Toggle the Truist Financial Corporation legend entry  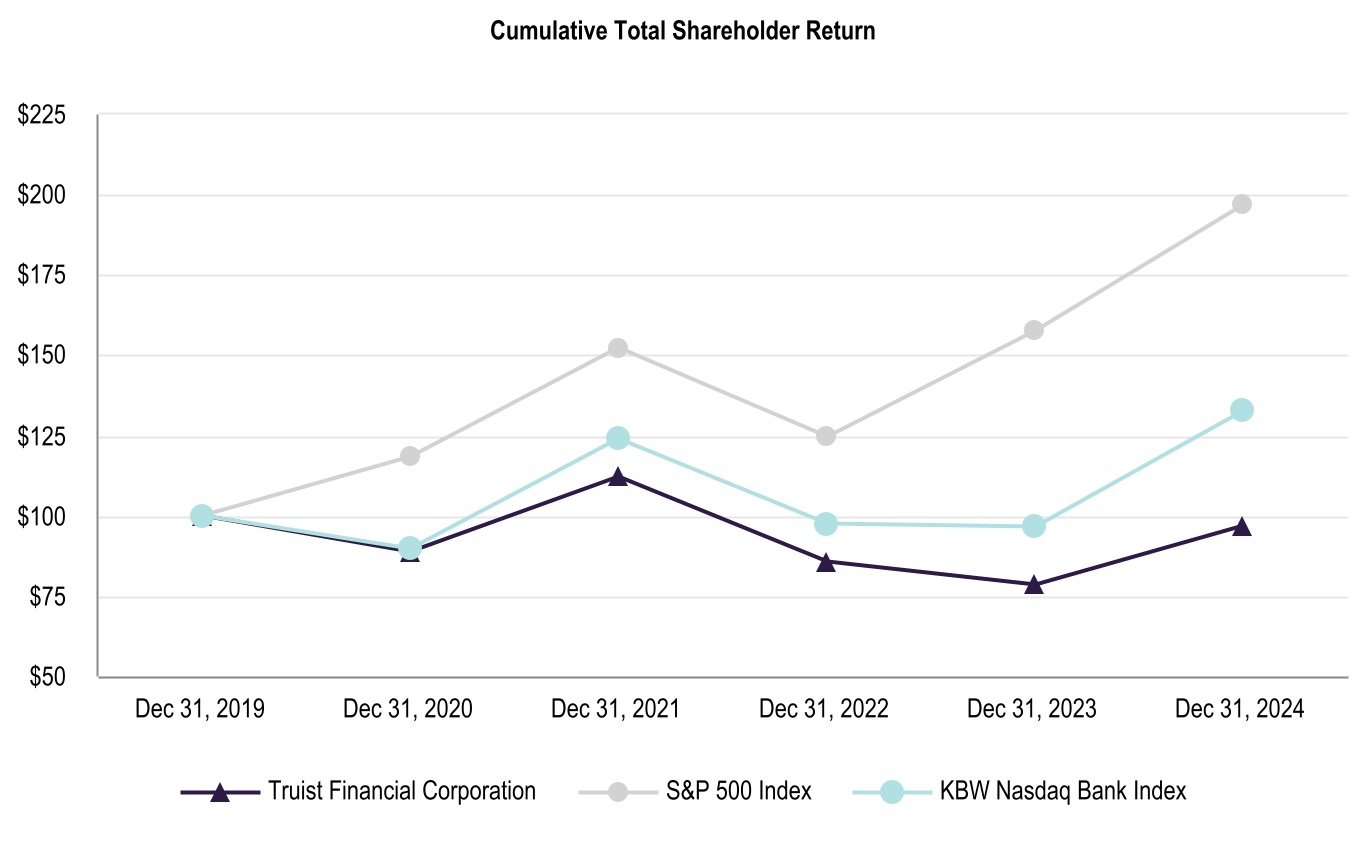[401, 791]
